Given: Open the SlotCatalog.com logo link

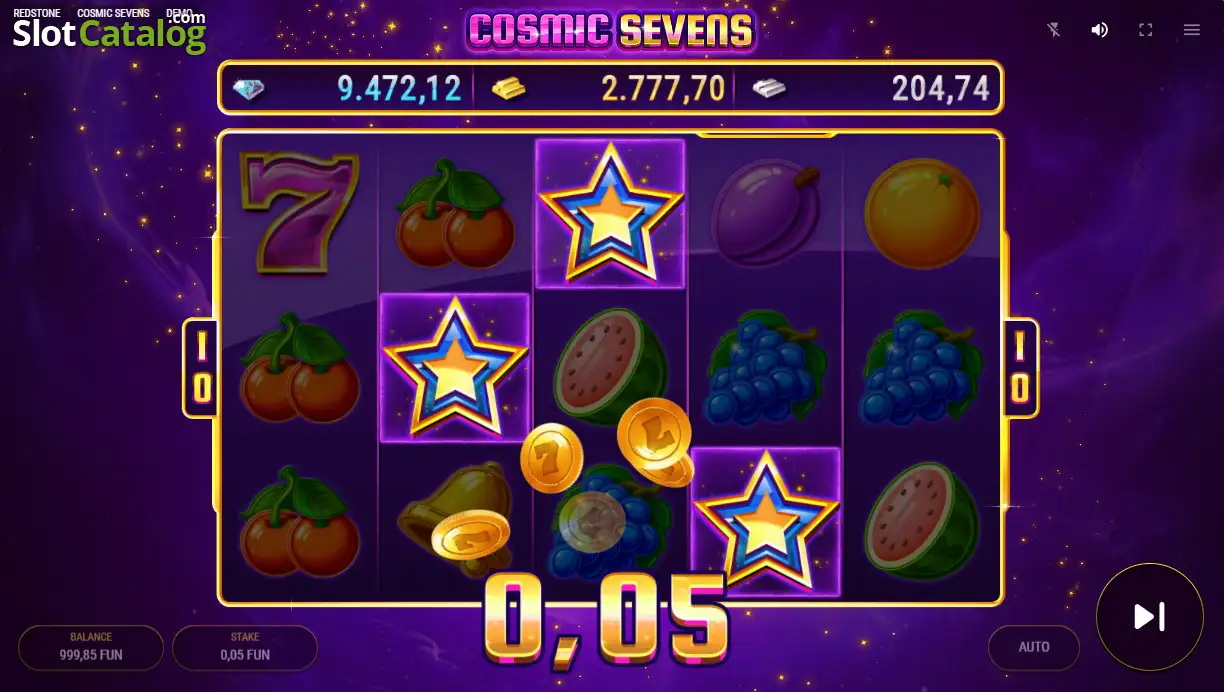Looking at the screenshot, I should [109, 32].
